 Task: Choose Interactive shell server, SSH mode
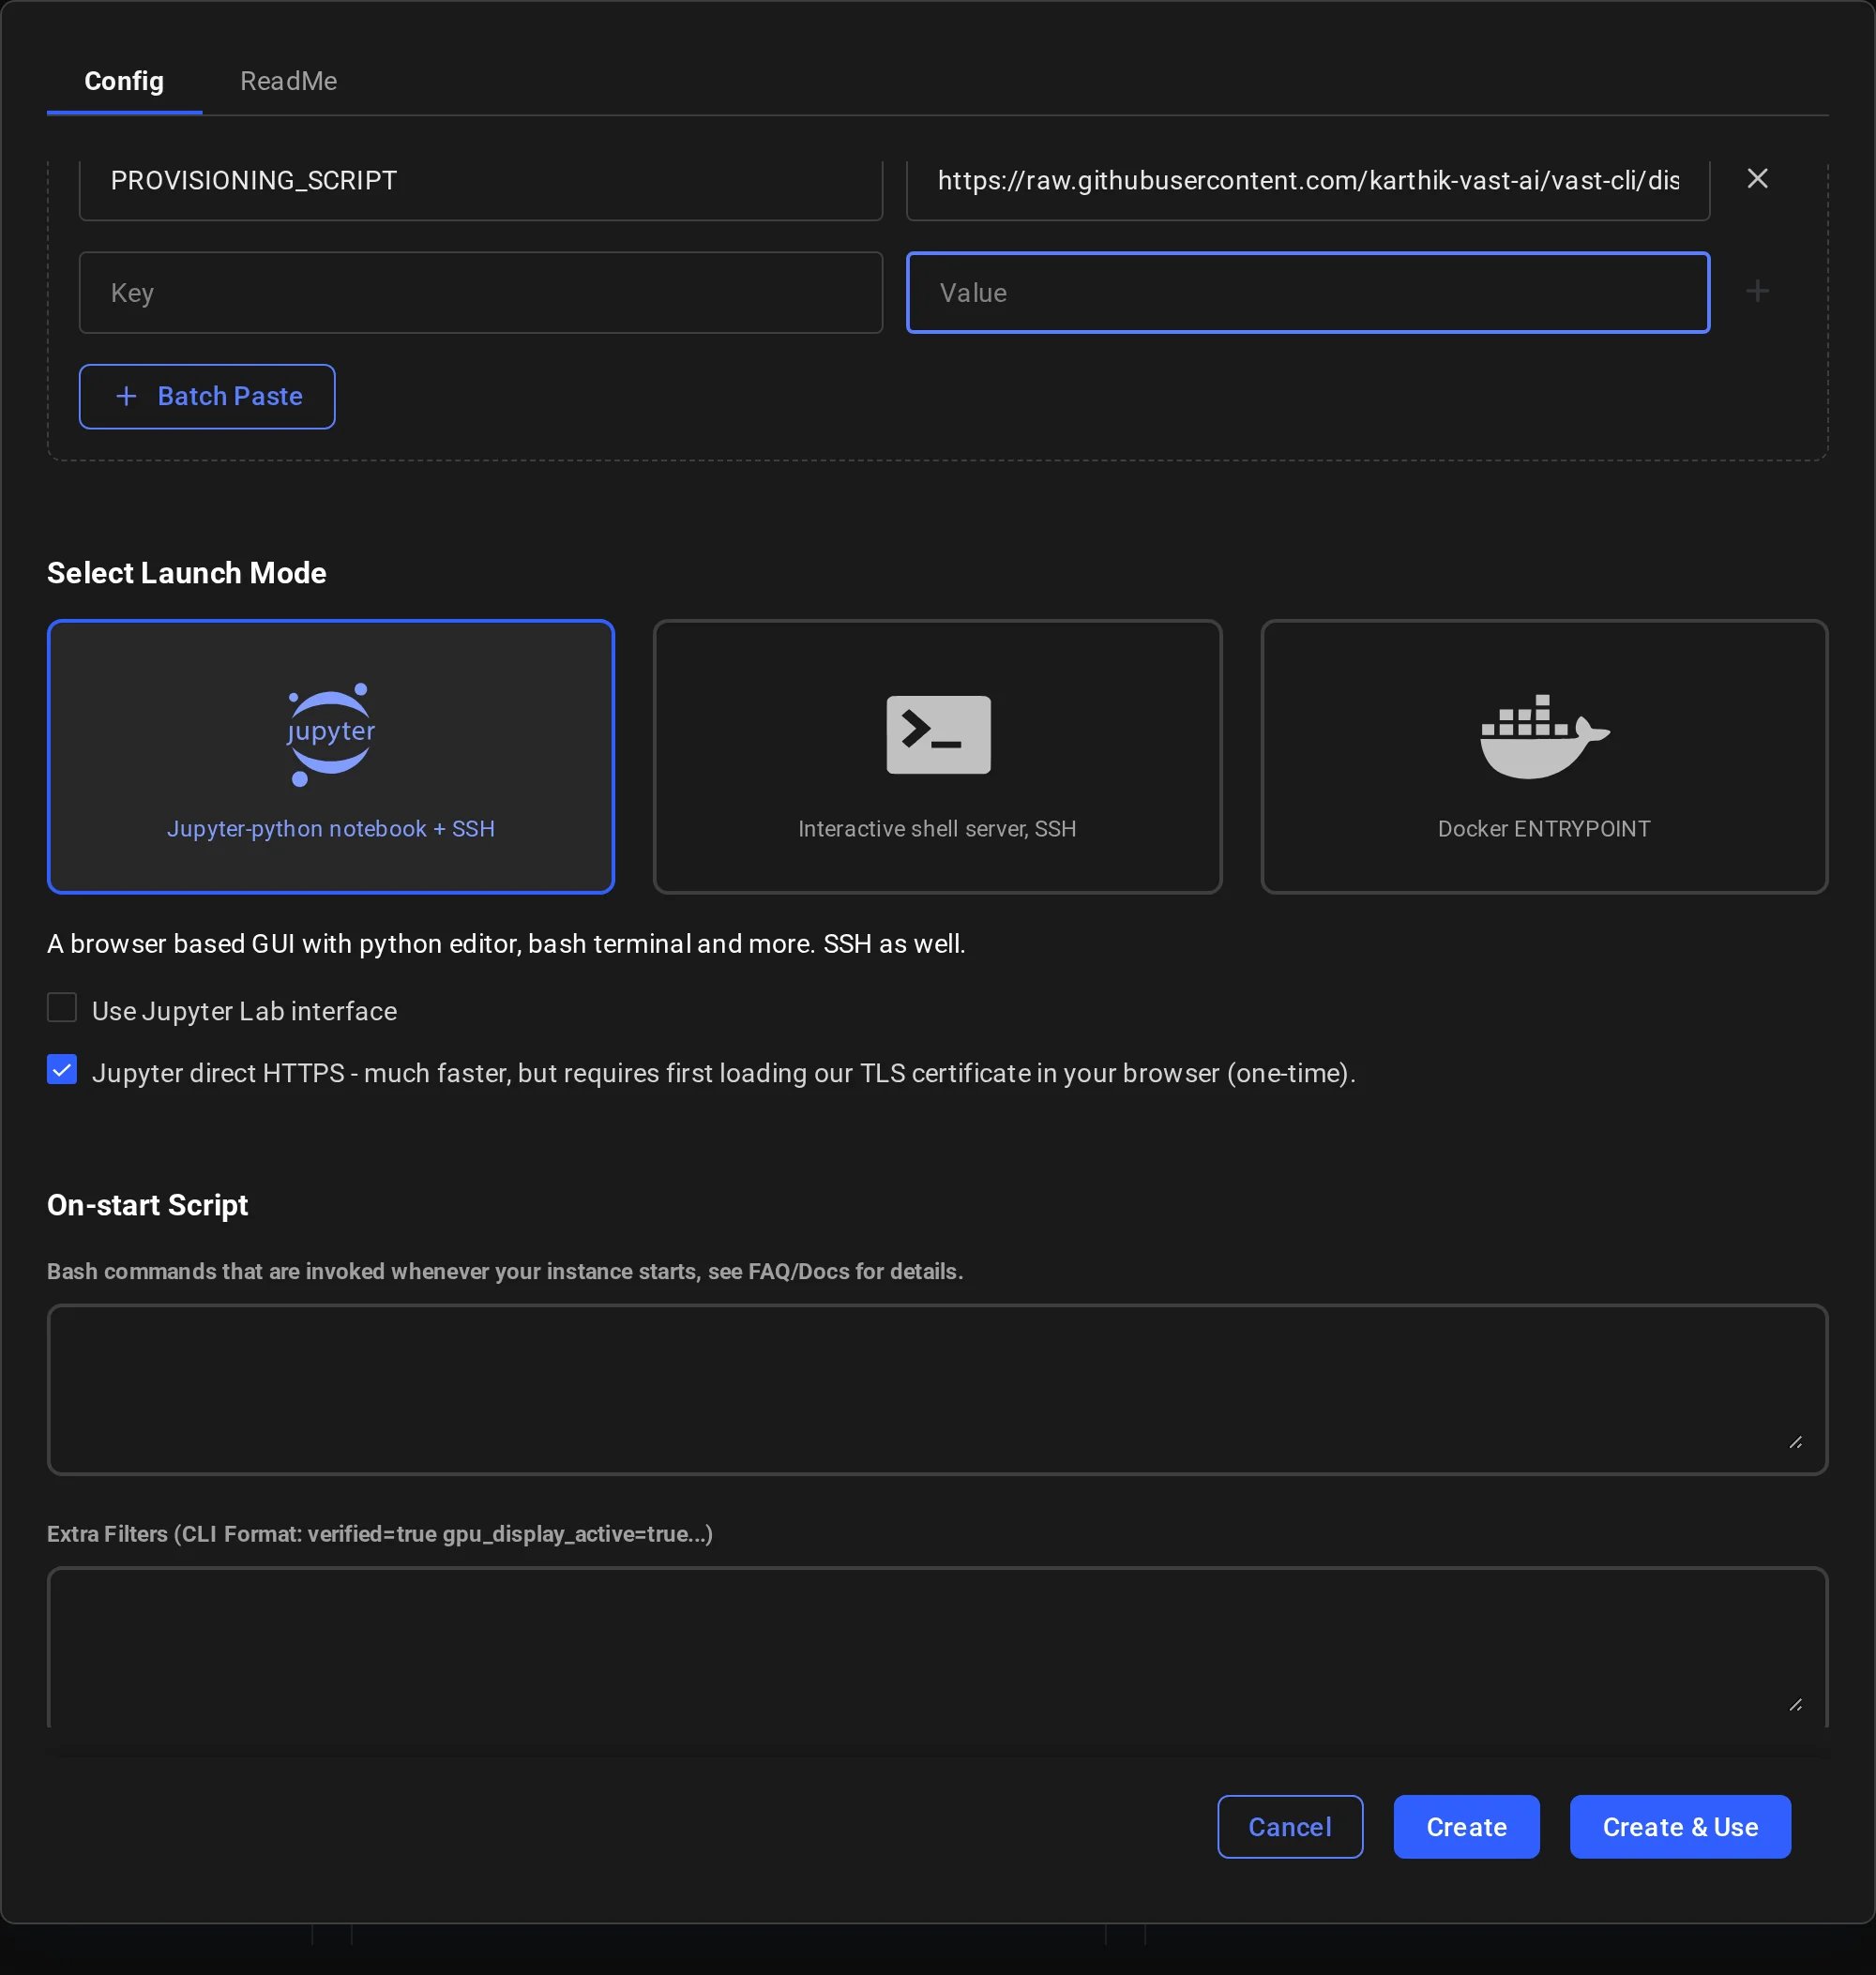click(x=937, y=756)
